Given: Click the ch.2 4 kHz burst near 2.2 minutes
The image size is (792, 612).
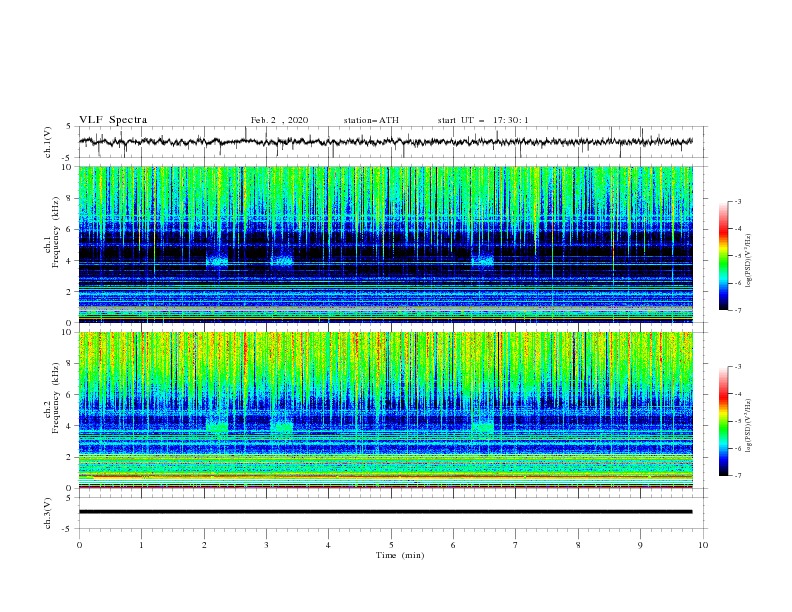Looking at the screenshot, I should click(217, 427).
